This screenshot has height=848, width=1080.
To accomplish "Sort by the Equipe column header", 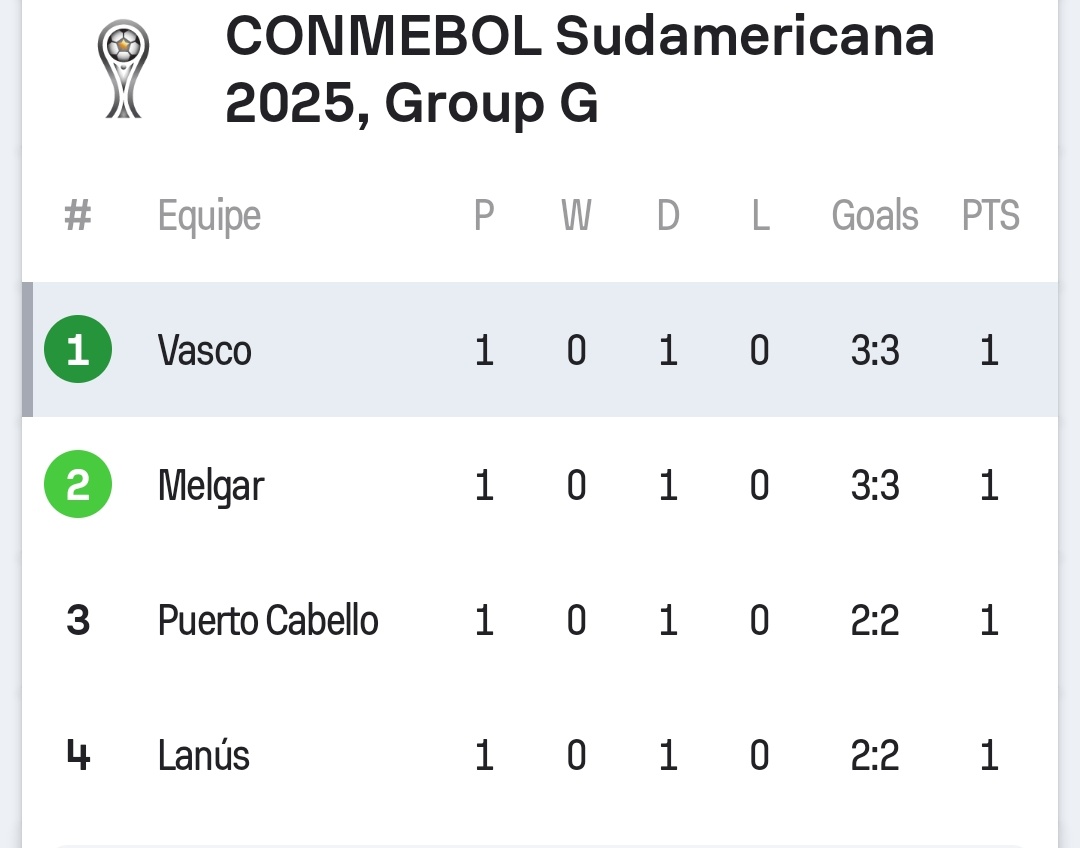I will click(x=209, y=216).
